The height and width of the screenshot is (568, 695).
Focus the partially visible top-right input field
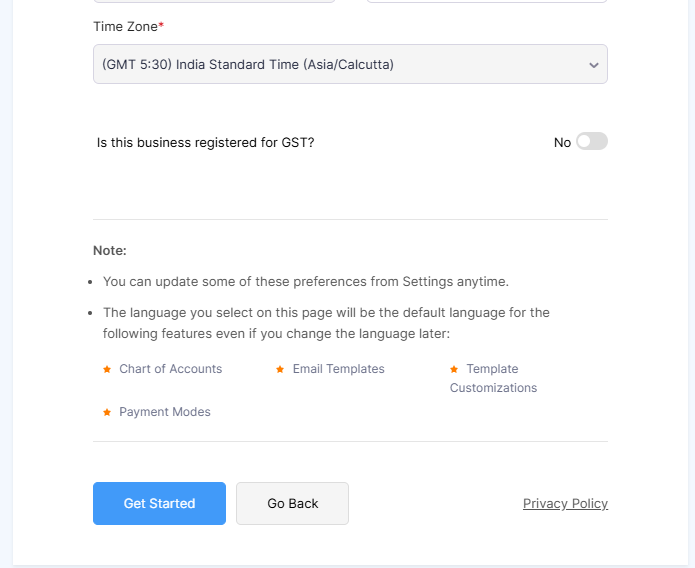[x=487, y=1]
